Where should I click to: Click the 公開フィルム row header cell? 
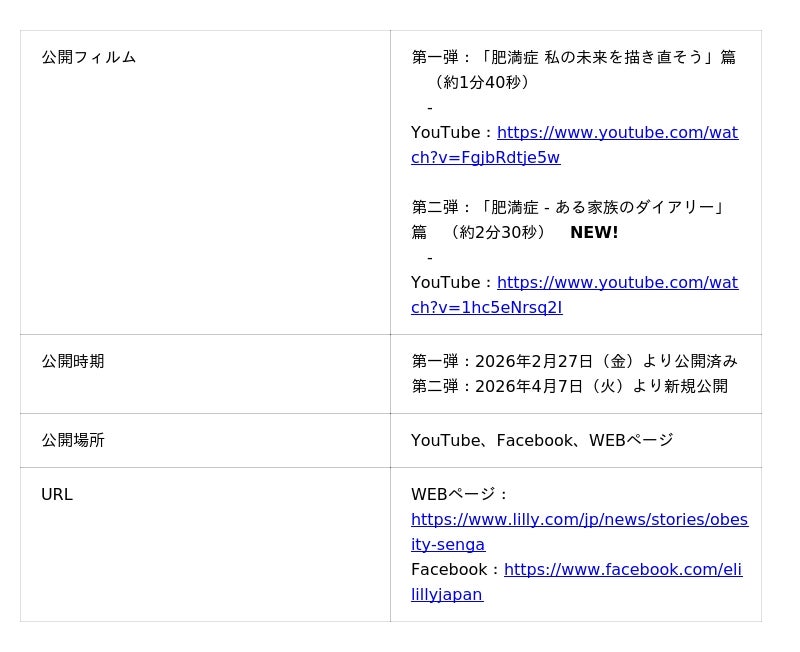pos(88,58)
